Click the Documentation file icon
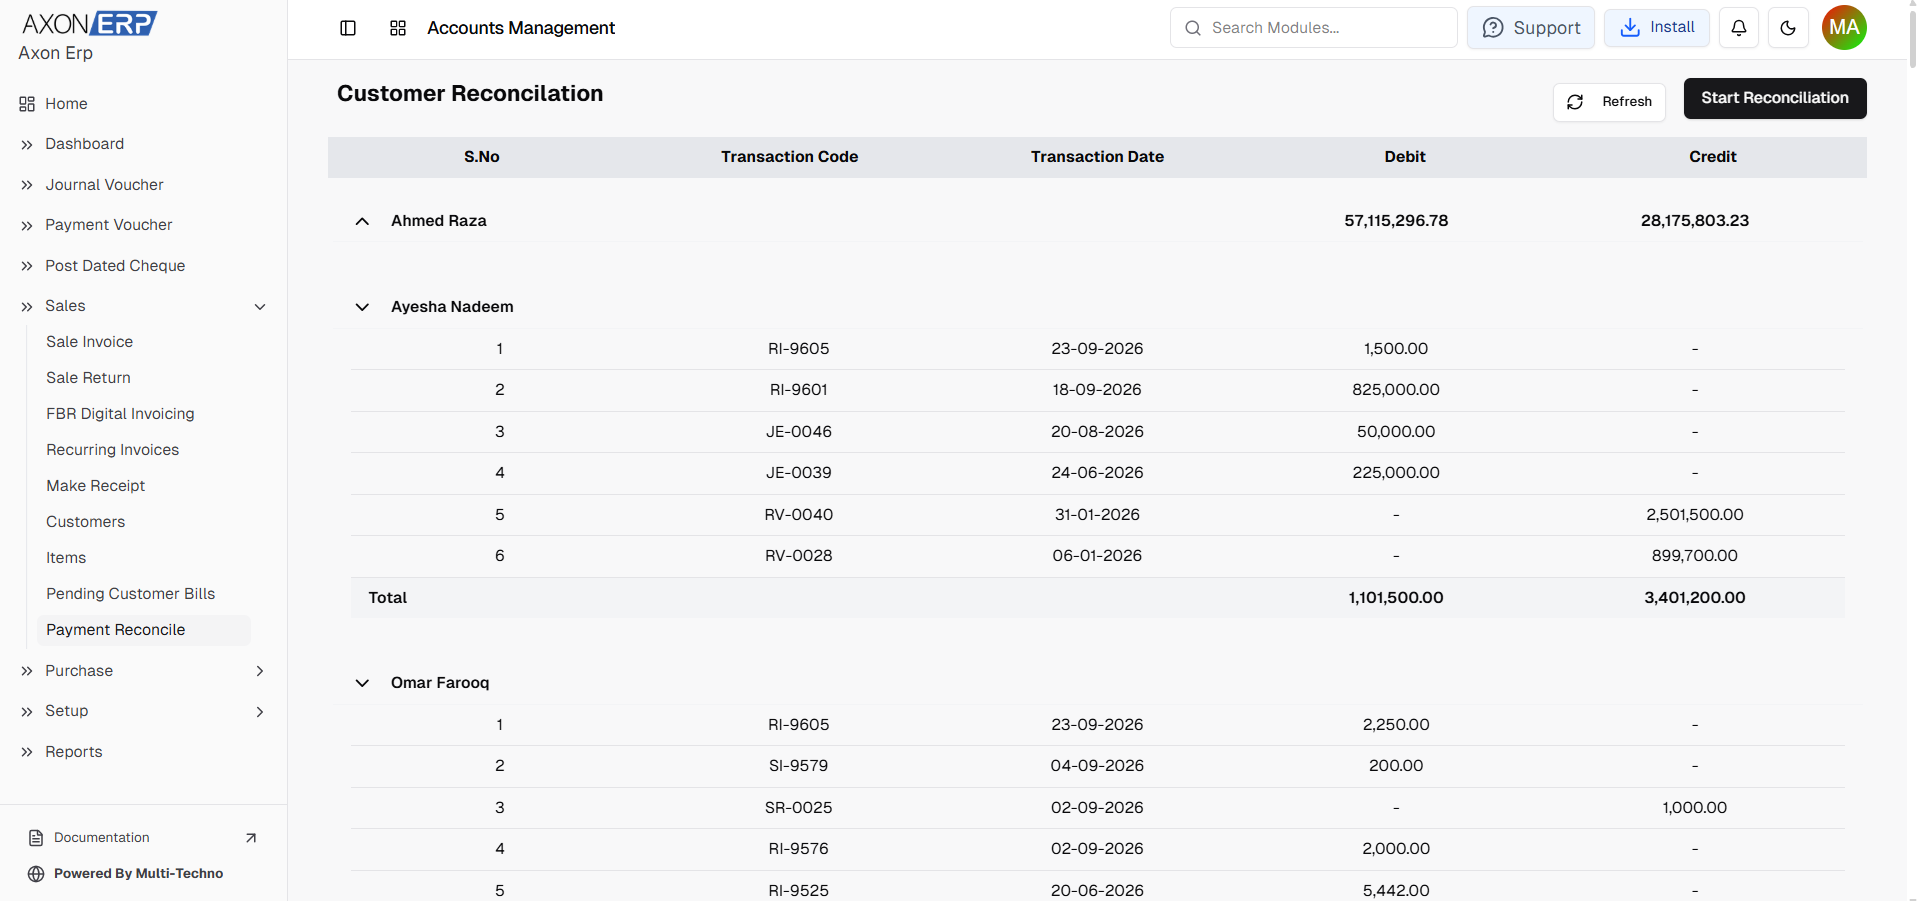The height and width of the screenshot is (901, 1917). [36, 838]
